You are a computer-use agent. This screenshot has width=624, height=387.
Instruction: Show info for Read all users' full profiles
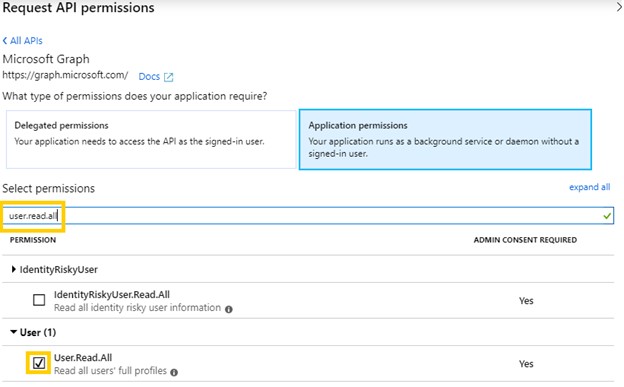(174, 372)
